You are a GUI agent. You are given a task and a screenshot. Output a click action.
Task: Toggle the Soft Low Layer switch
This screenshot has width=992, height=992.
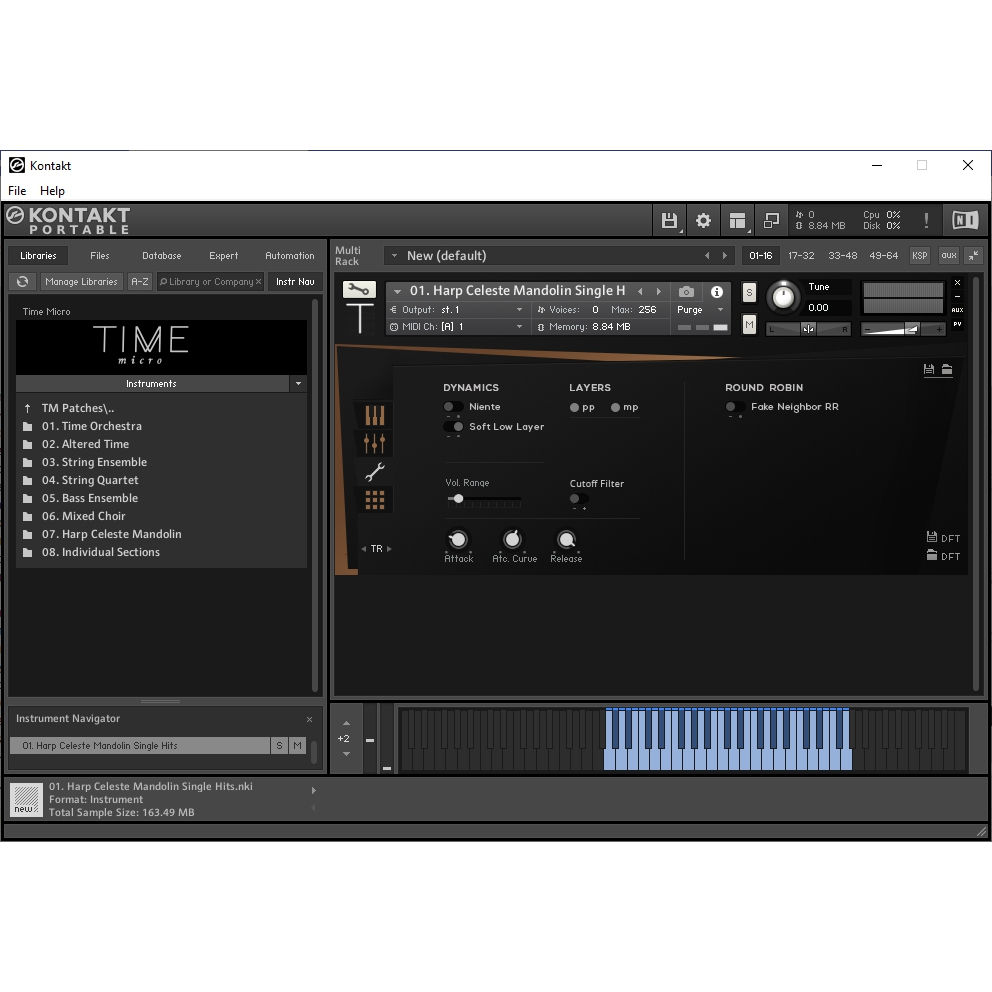pos(453,426)
